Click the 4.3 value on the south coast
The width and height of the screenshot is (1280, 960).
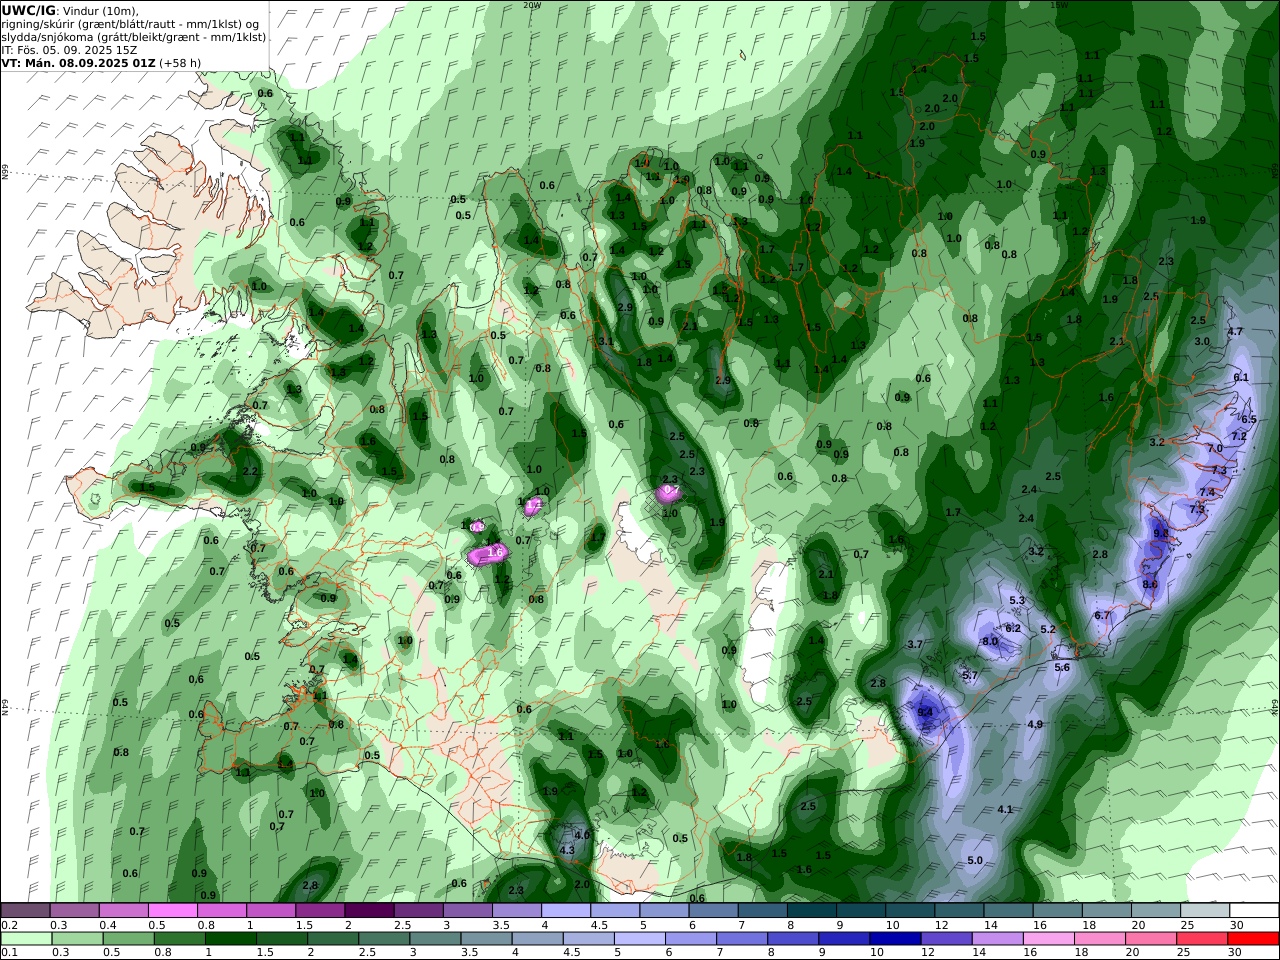click(x=567, y=850)
